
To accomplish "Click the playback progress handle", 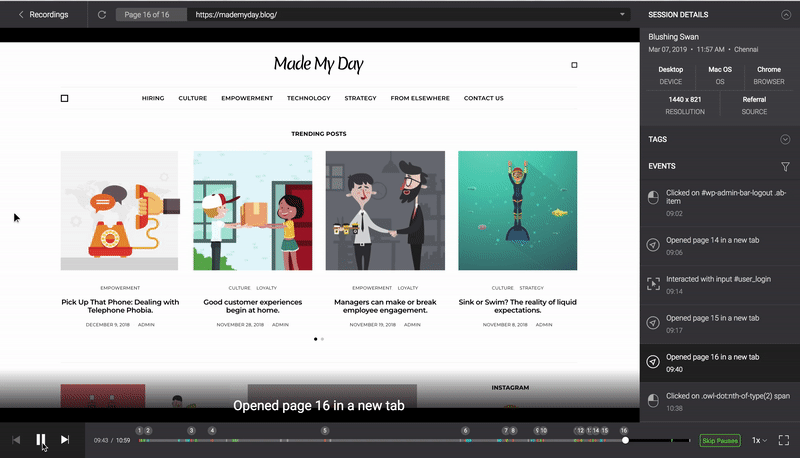I will coord(625,440).
